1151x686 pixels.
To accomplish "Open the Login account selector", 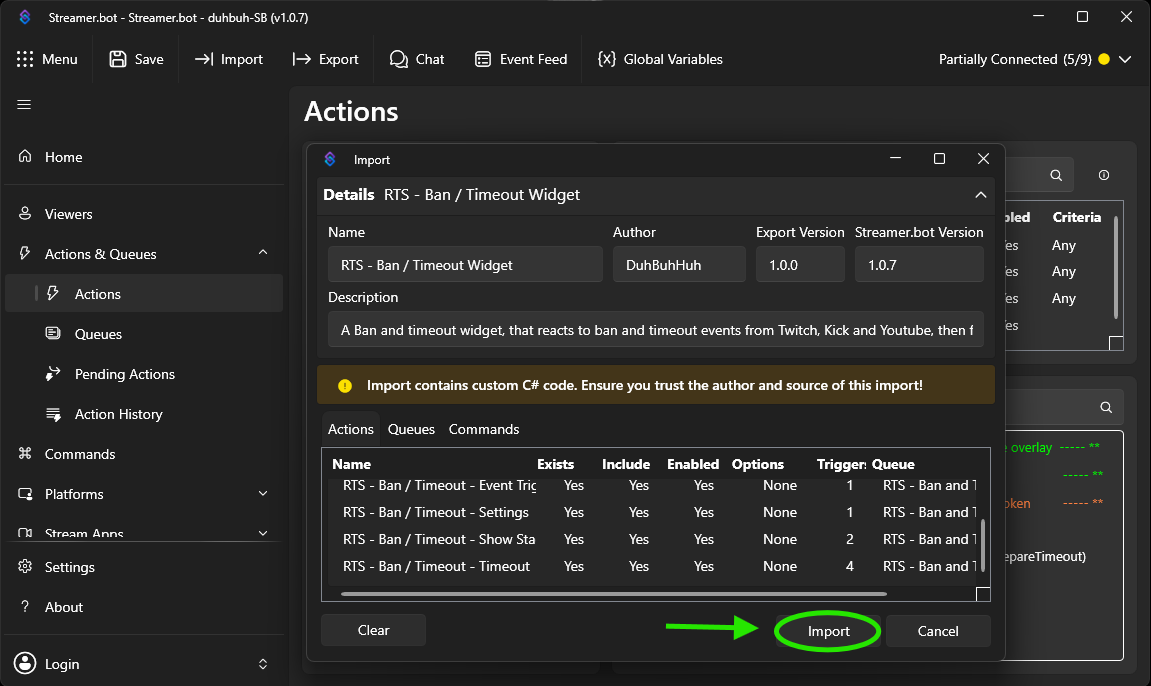I will [x=144, y=664].
